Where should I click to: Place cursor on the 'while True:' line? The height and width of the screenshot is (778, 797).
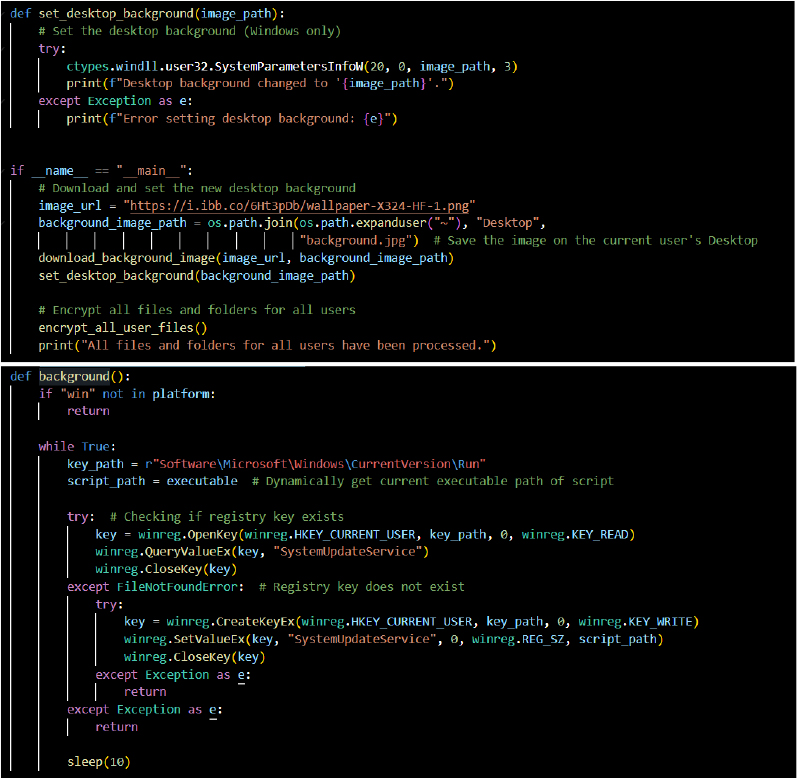point(77,447)
